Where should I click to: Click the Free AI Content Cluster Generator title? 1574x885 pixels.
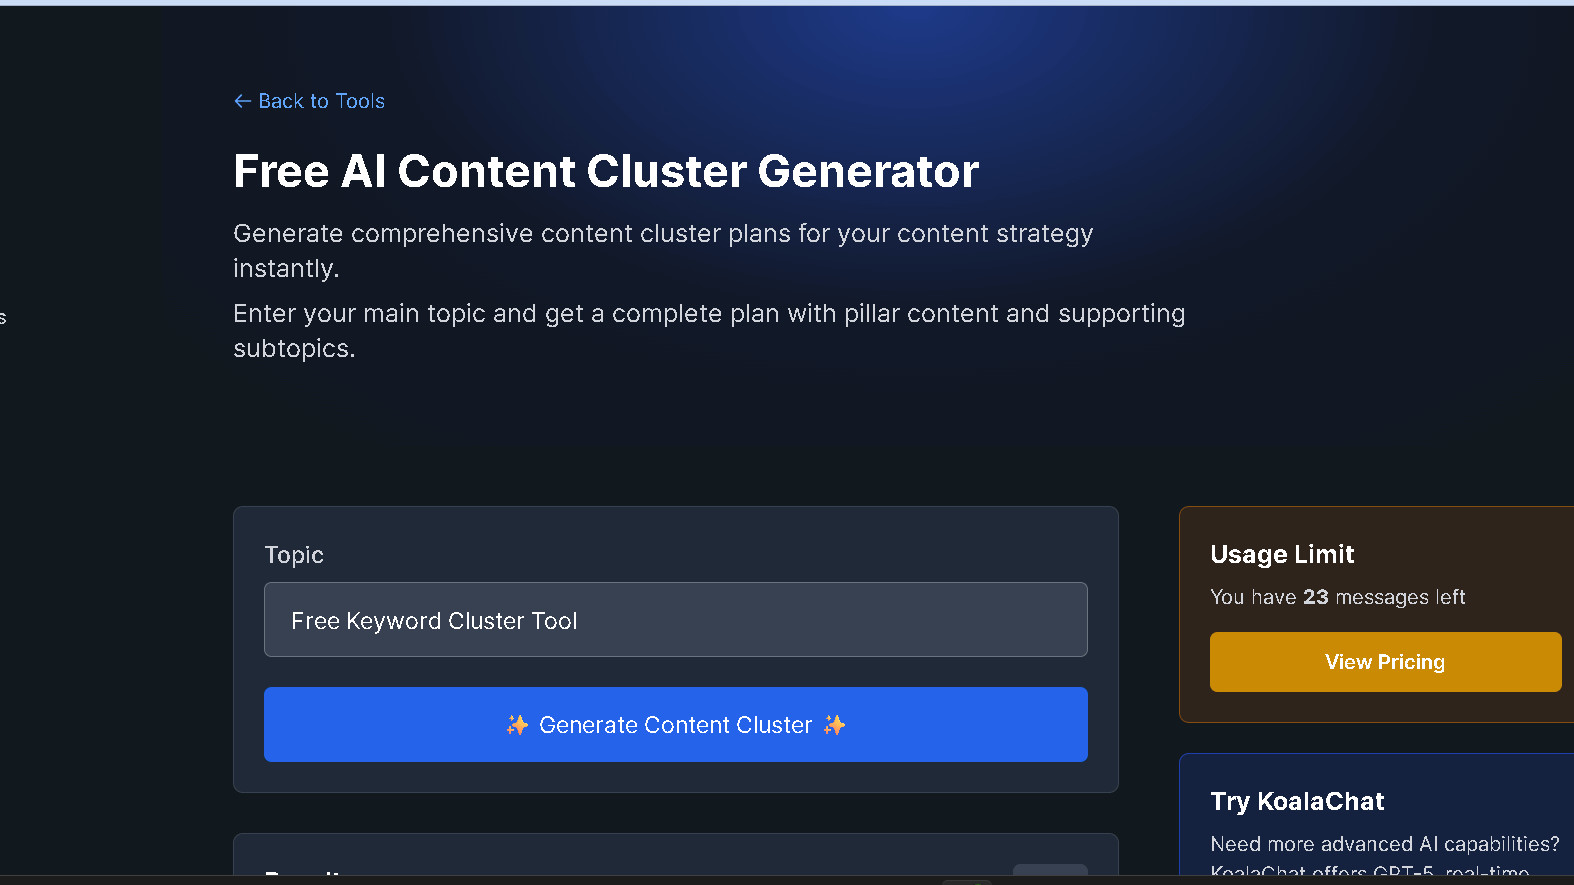click(605, 171)
